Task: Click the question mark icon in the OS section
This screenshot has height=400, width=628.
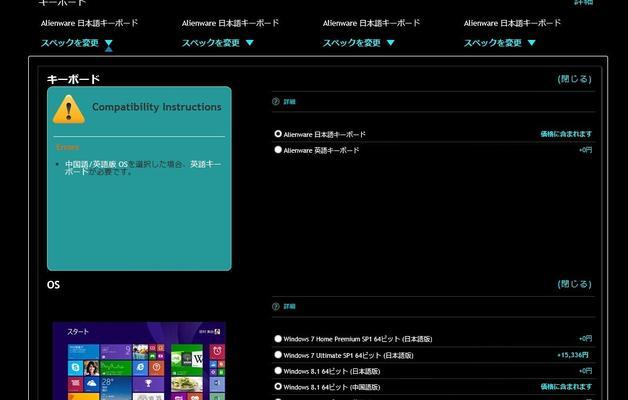Action: [276, 306]
